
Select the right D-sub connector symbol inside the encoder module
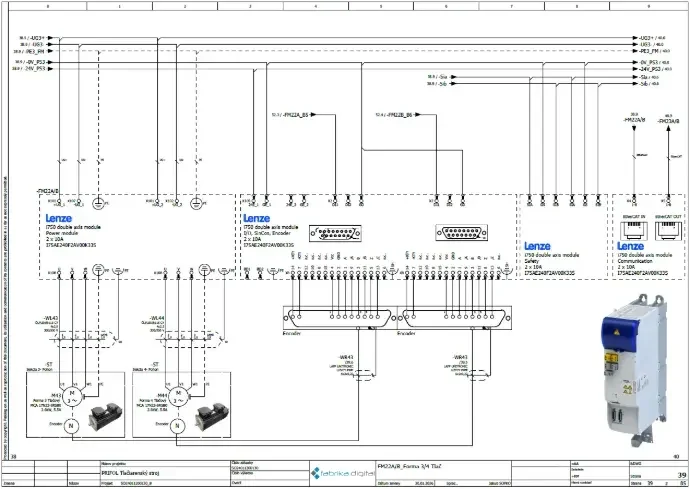pyautogui.click(x=462, y=233)
